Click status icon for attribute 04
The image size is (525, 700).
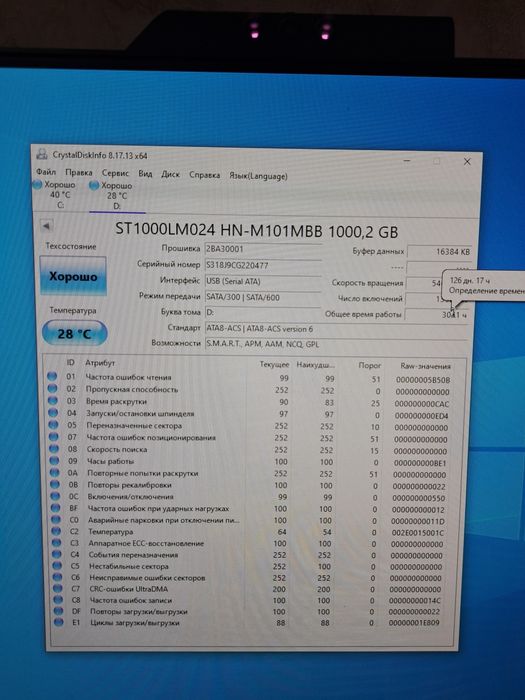coord(53,412)
